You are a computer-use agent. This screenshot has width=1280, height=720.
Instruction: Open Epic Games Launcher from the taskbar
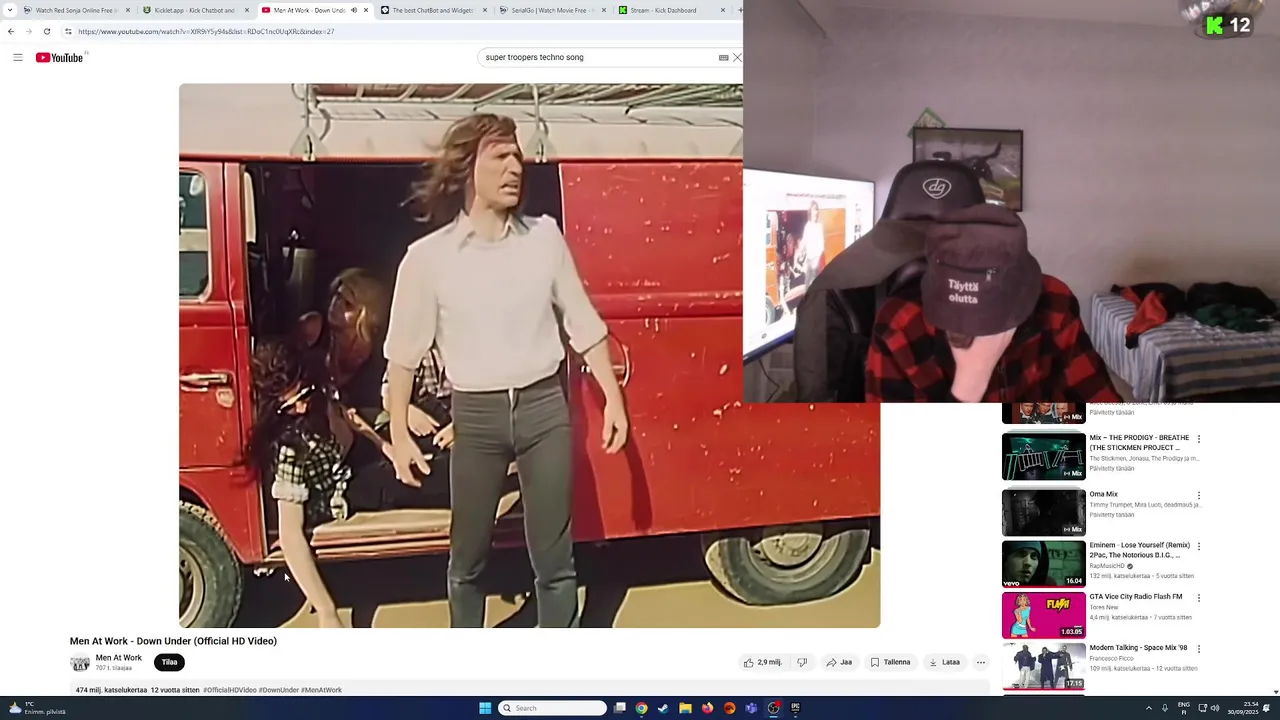pos(795,708)
